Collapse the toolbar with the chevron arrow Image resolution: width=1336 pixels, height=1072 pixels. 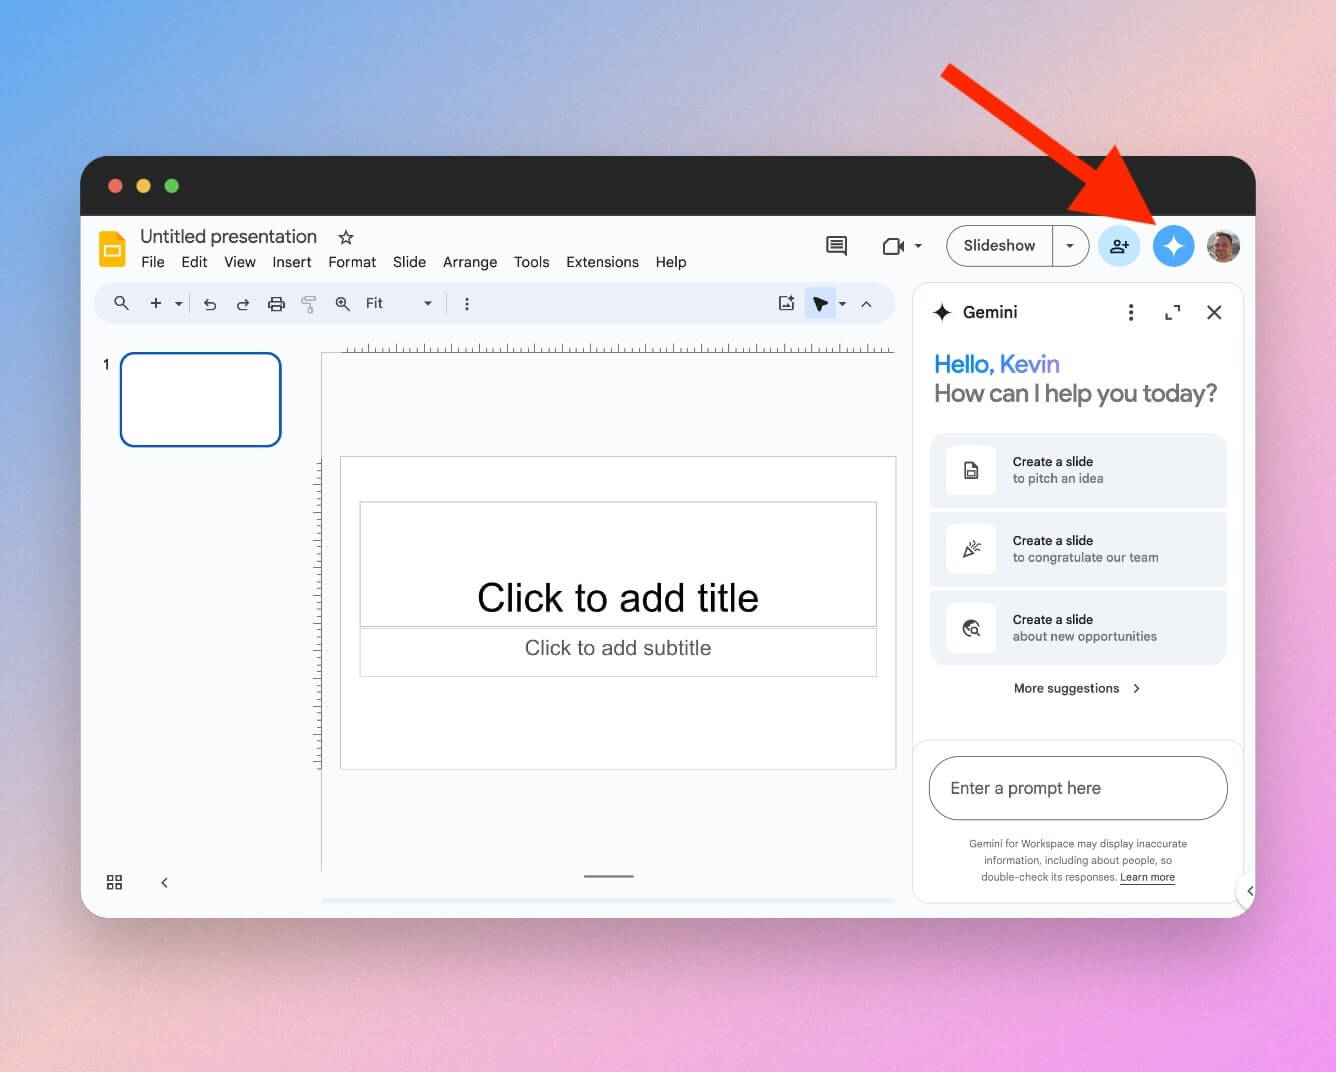866,303
